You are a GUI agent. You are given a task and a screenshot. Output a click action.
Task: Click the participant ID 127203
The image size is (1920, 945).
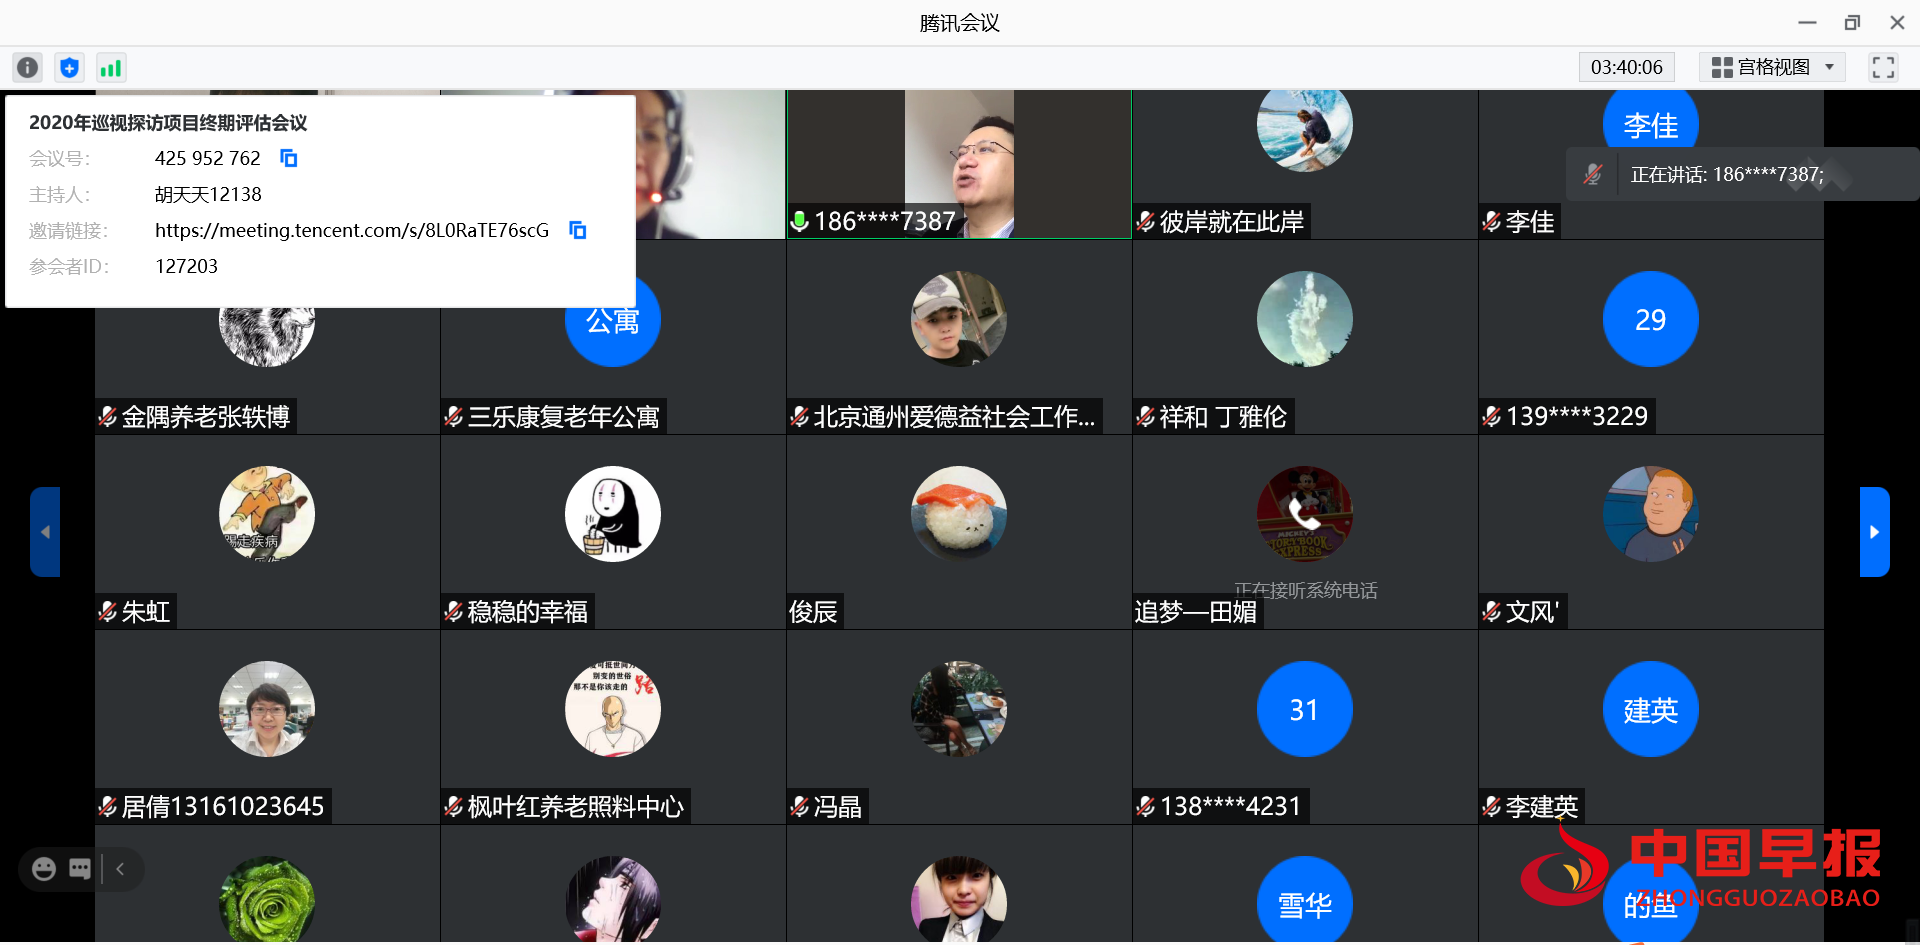click(186, 266)
